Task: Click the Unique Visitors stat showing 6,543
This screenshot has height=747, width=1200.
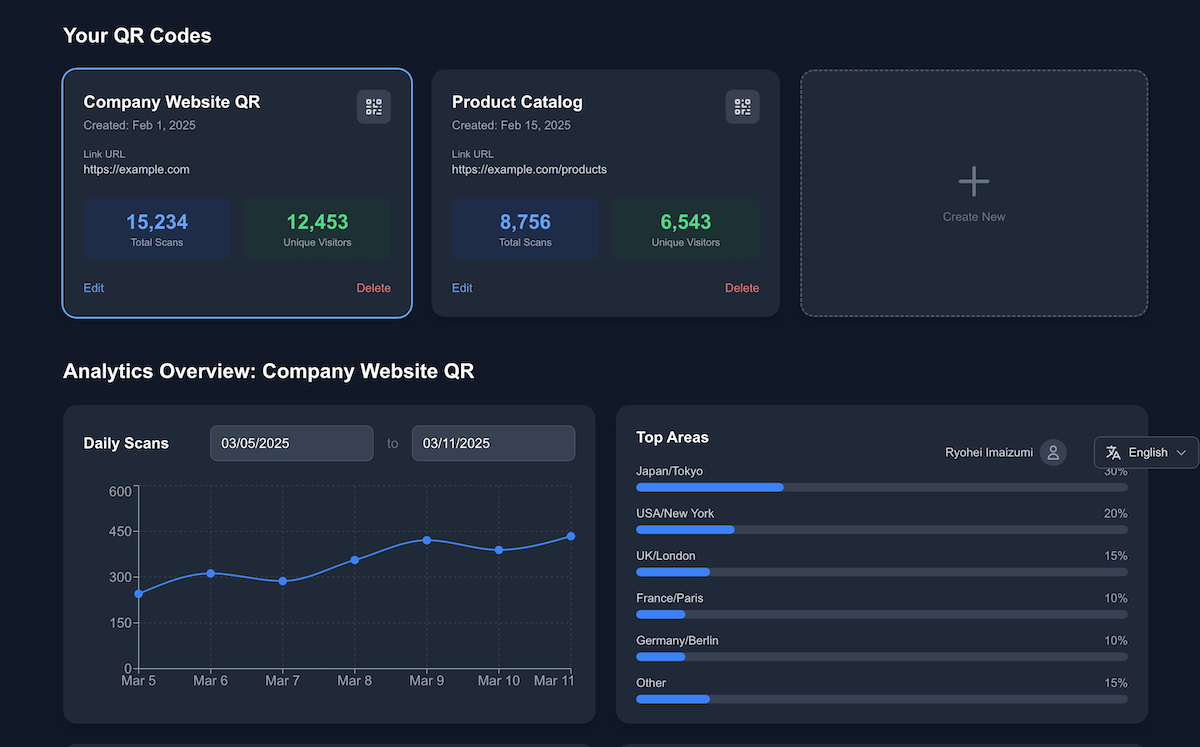Action: click(686, 228)
